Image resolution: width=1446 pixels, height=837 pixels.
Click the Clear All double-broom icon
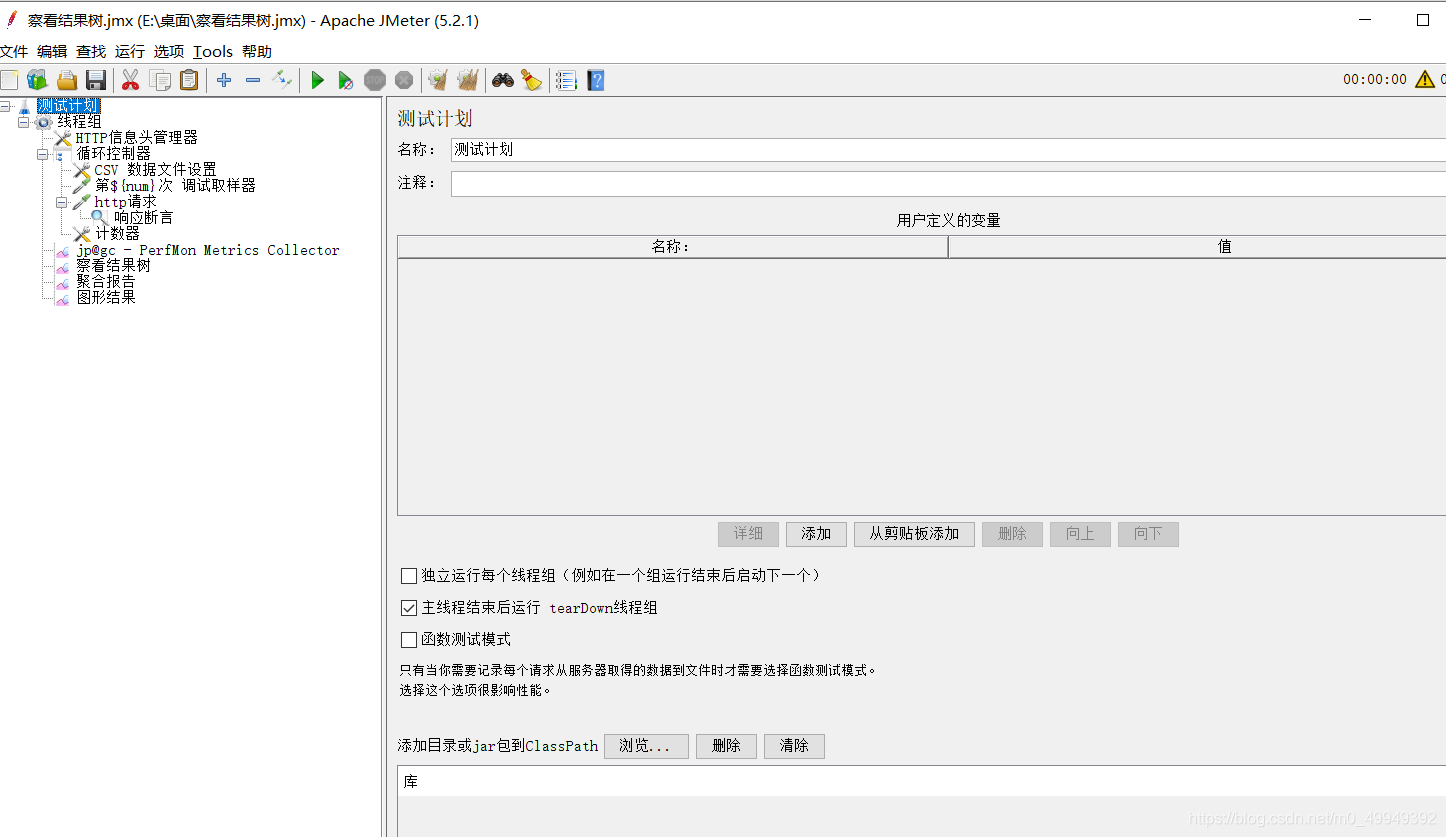tap(468, 80)
